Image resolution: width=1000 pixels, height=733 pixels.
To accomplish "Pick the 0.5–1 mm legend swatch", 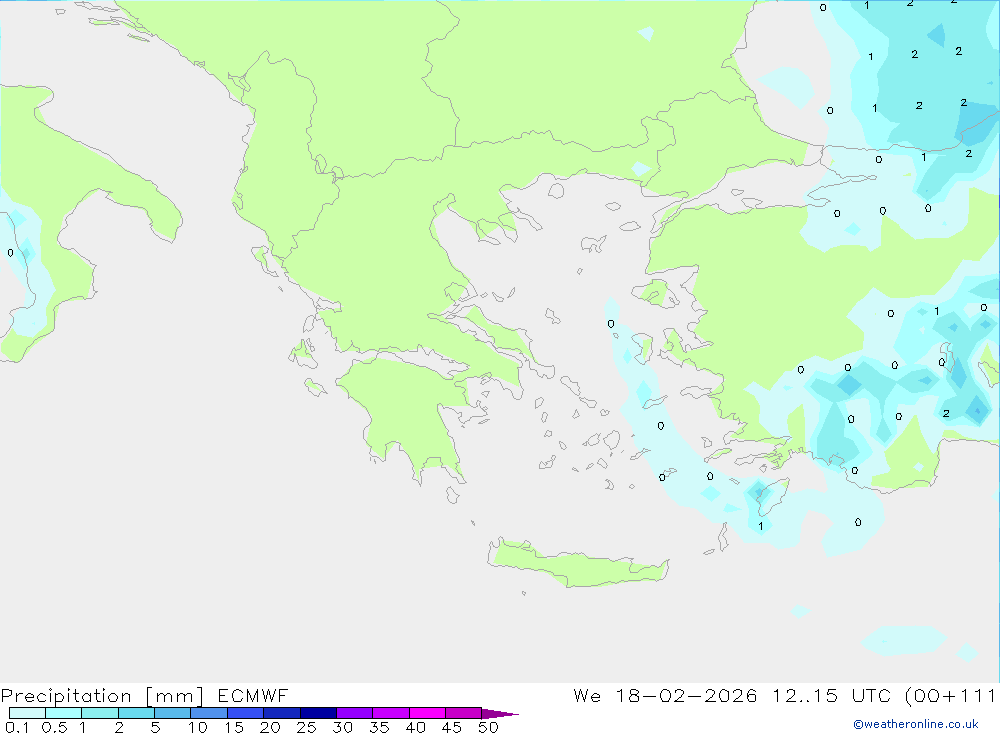I will click(64, 713).
